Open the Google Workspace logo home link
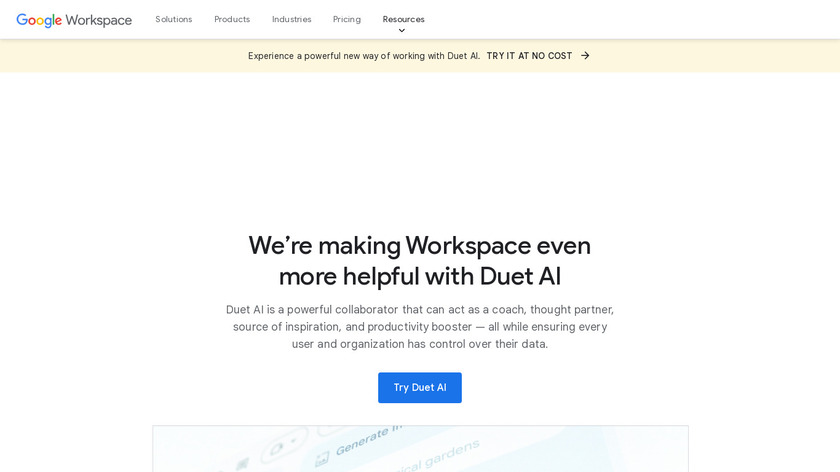Viewport: 840px width, 472px height. point(74,20)
